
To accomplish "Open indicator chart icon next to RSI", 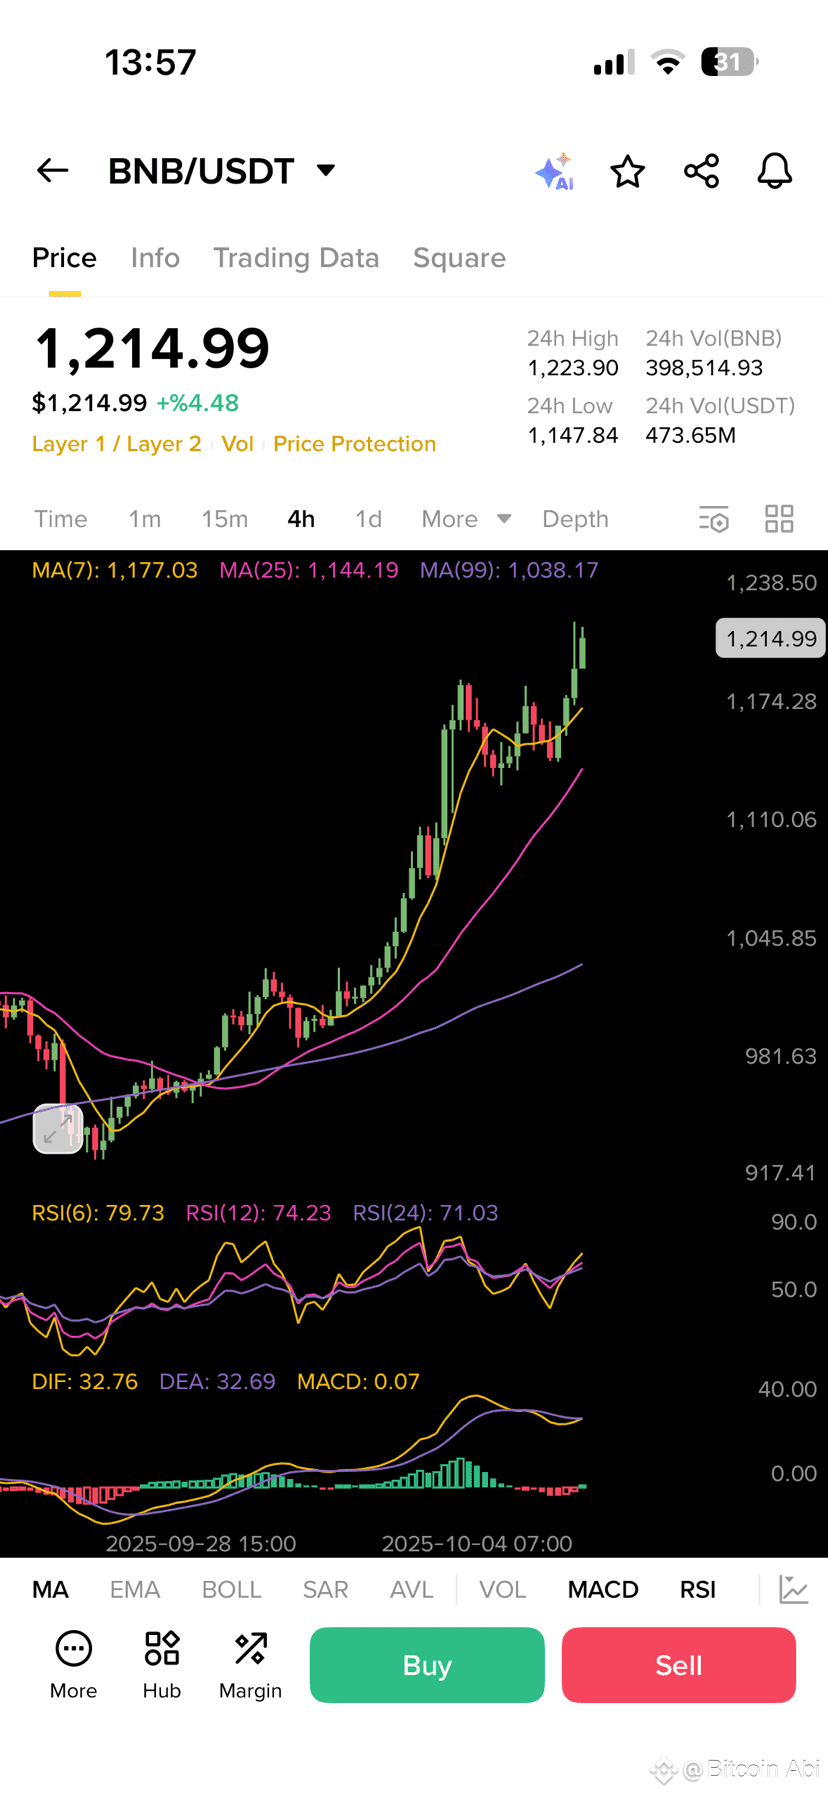I will pyautogui.click(x=794, y=1589).
